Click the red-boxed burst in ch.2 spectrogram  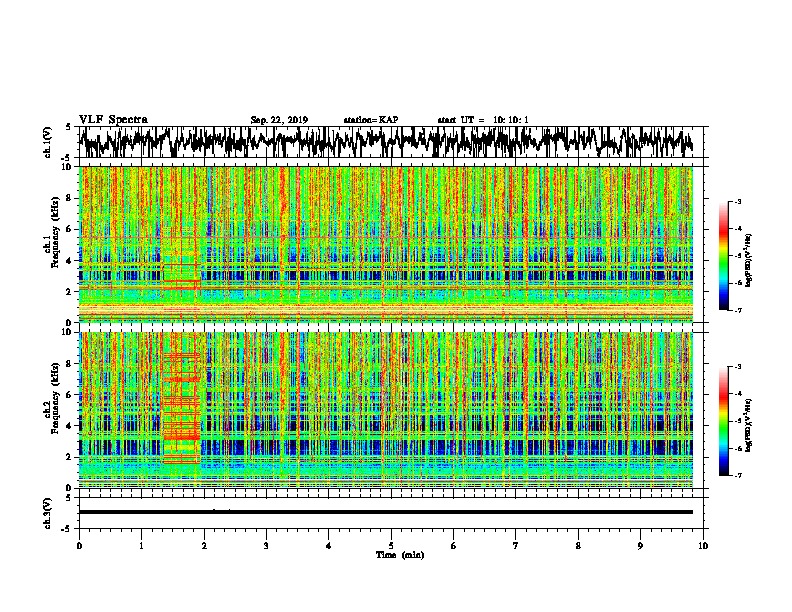182,398
